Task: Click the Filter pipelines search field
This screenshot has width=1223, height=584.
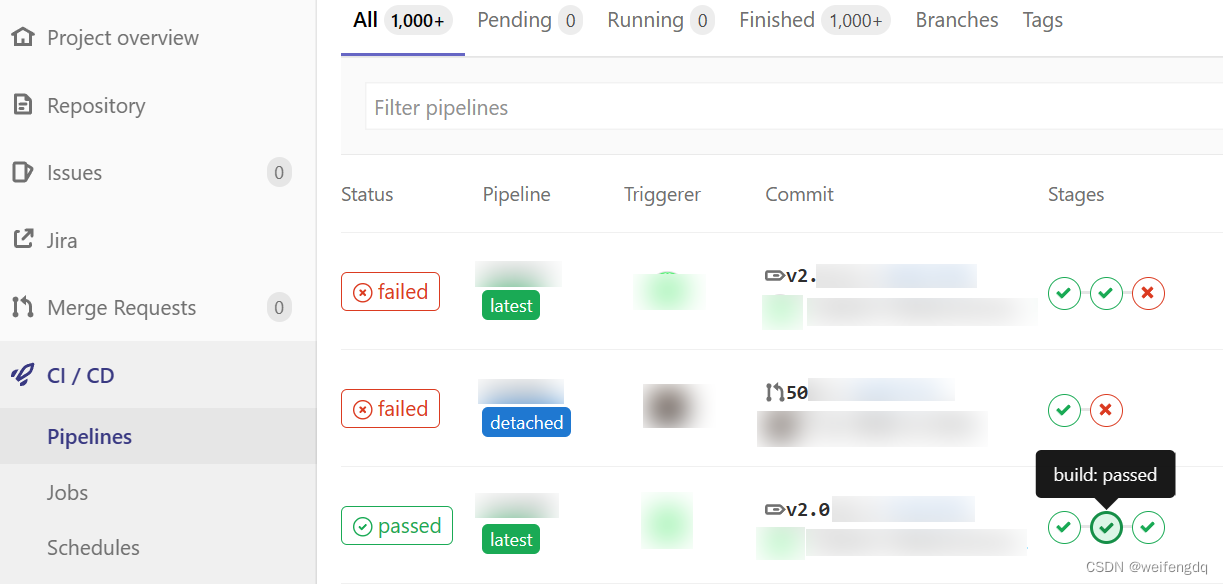Action: click(x=700, y=107)
